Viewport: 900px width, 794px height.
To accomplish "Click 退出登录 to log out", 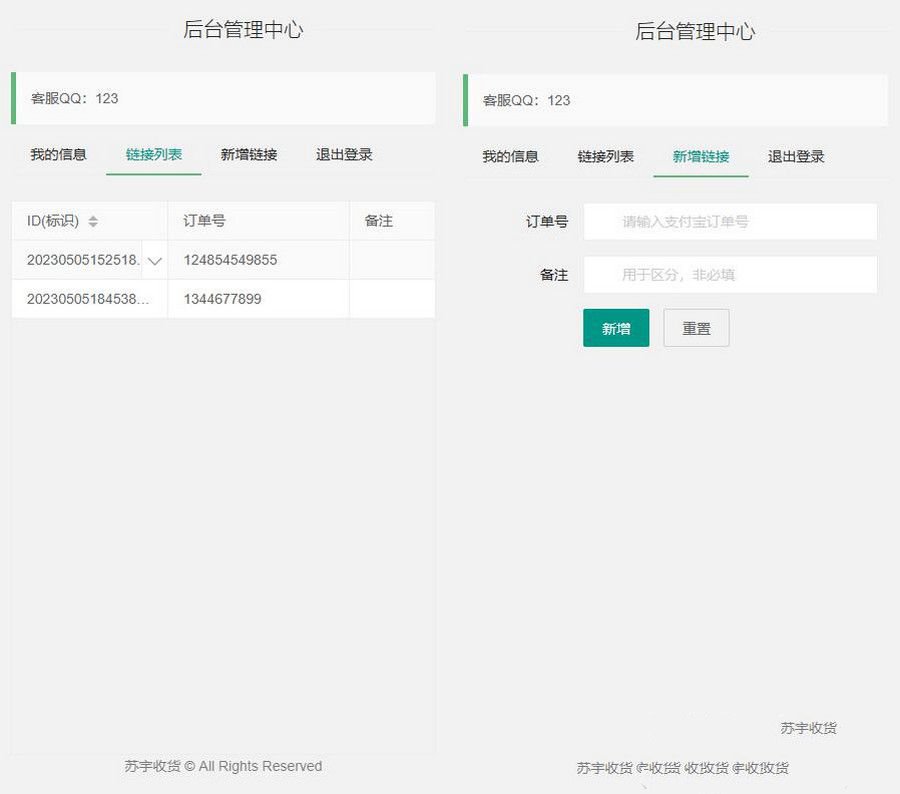I will tap(343, 154).
